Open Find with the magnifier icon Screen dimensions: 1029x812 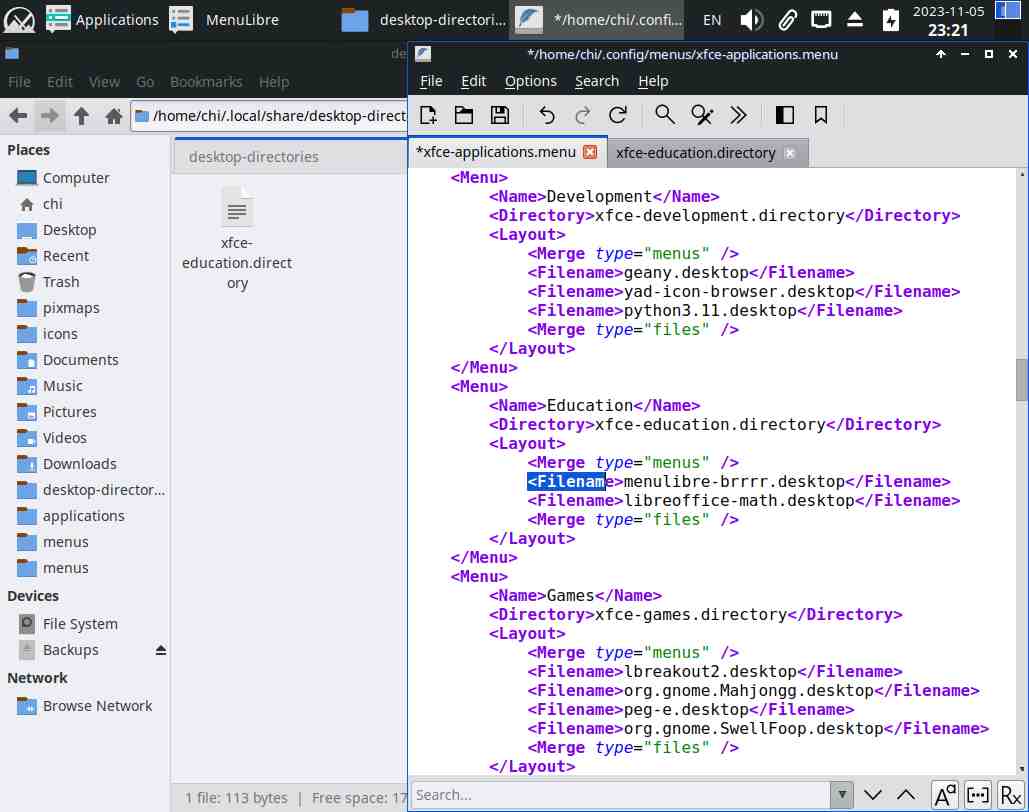[665, 115]
